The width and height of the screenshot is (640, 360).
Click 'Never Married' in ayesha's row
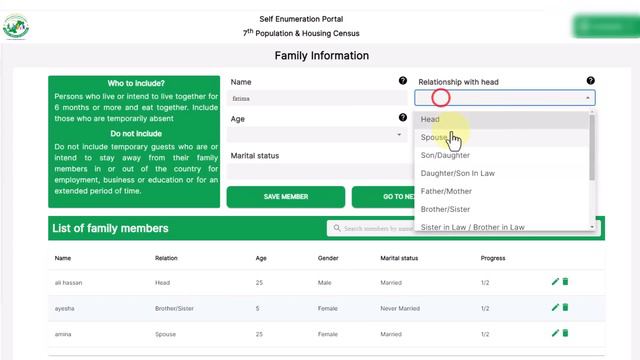pos(400,309)
